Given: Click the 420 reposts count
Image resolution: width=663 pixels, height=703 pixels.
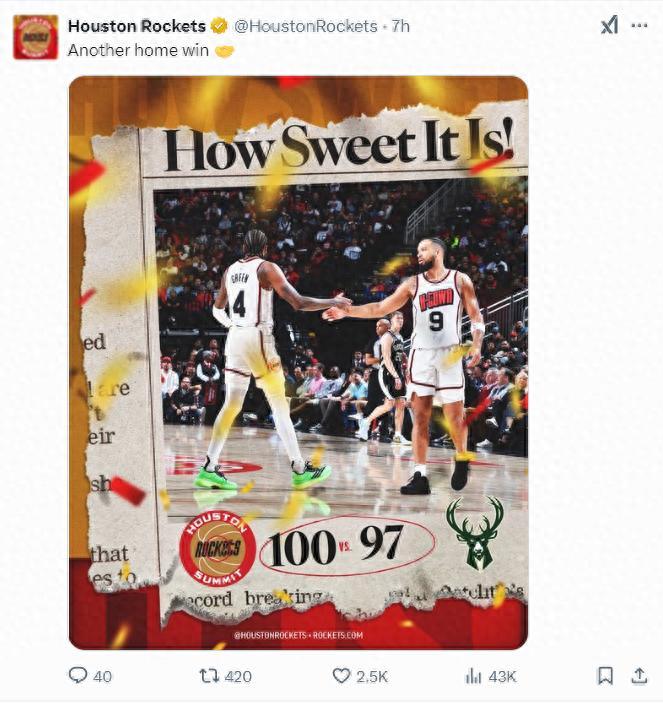Looking at the screenshot, I should (238, 676).
